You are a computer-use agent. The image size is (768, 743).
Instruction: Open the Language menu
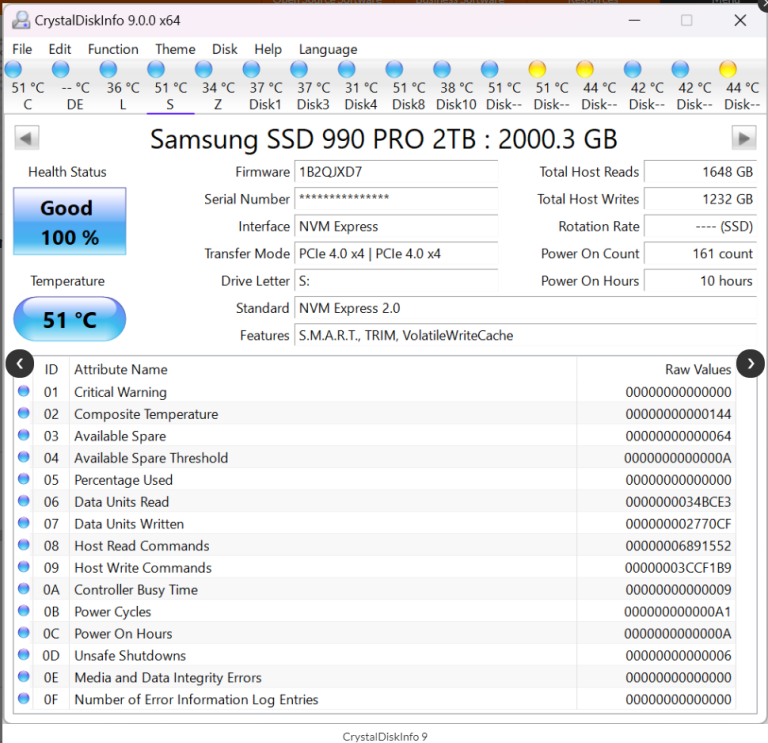tap(328, 49)
